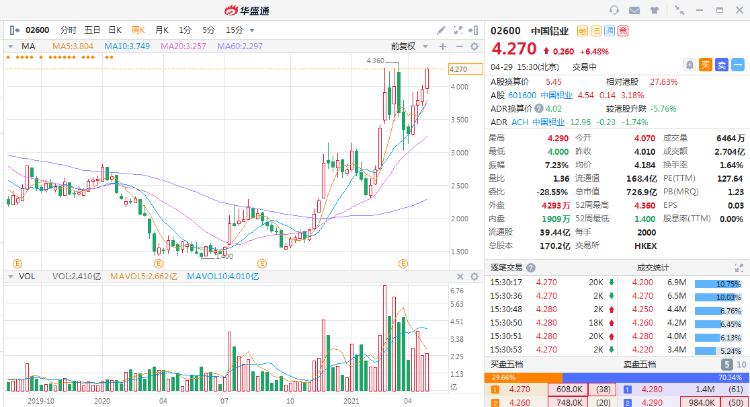Click the 4.360 high label on chart

[x=375, y=61]
